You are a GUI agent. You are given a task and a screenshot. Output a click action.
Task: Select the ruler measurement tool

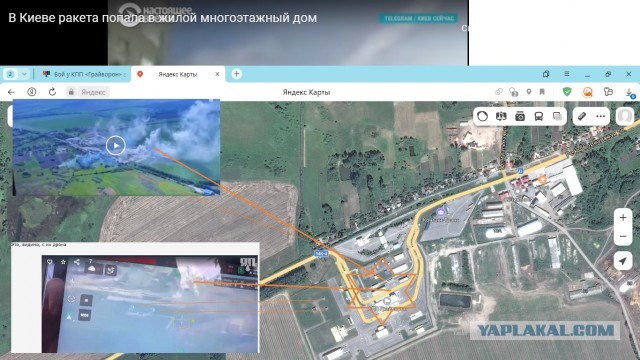(x=582, y=116)
